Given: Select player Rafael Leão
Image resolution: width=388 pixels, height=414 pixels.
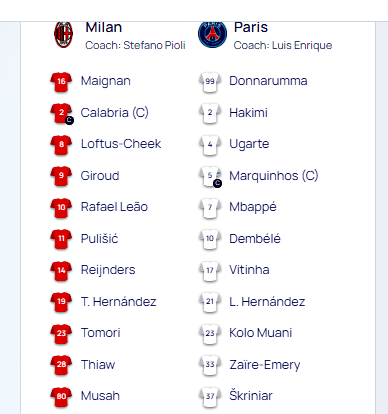Looking at the screenshot, I should tap(114, 207).
